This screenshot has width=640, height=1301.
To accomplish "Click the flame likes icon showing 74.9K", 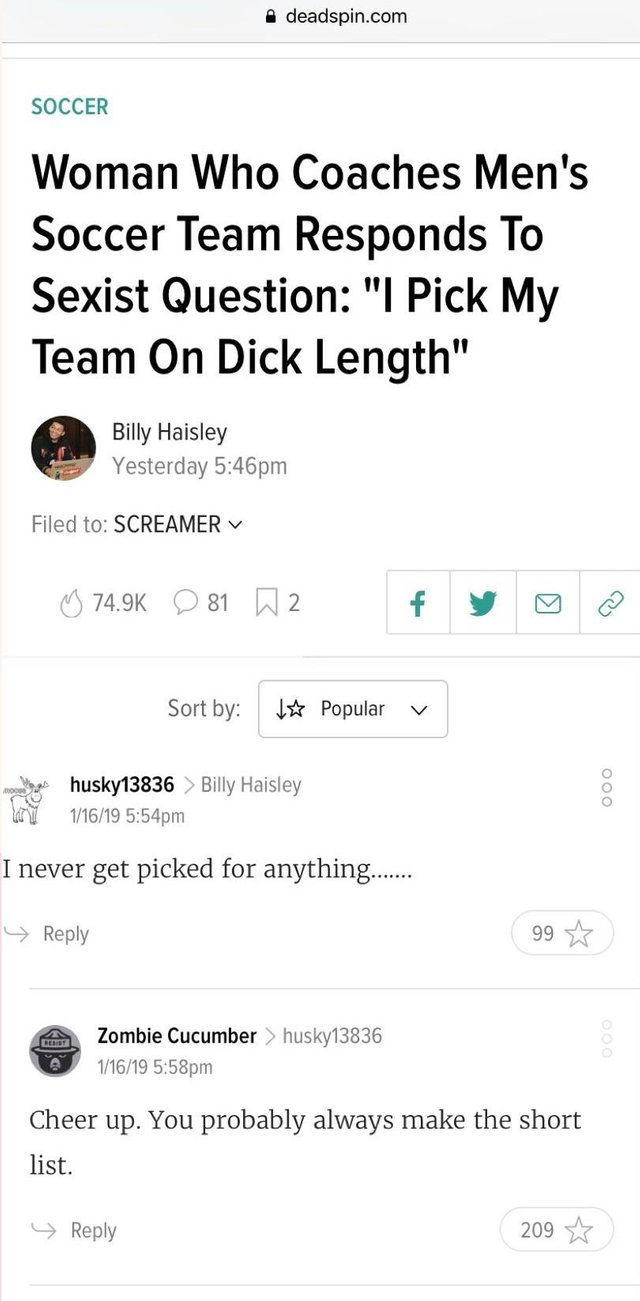I will click(72, 603).
